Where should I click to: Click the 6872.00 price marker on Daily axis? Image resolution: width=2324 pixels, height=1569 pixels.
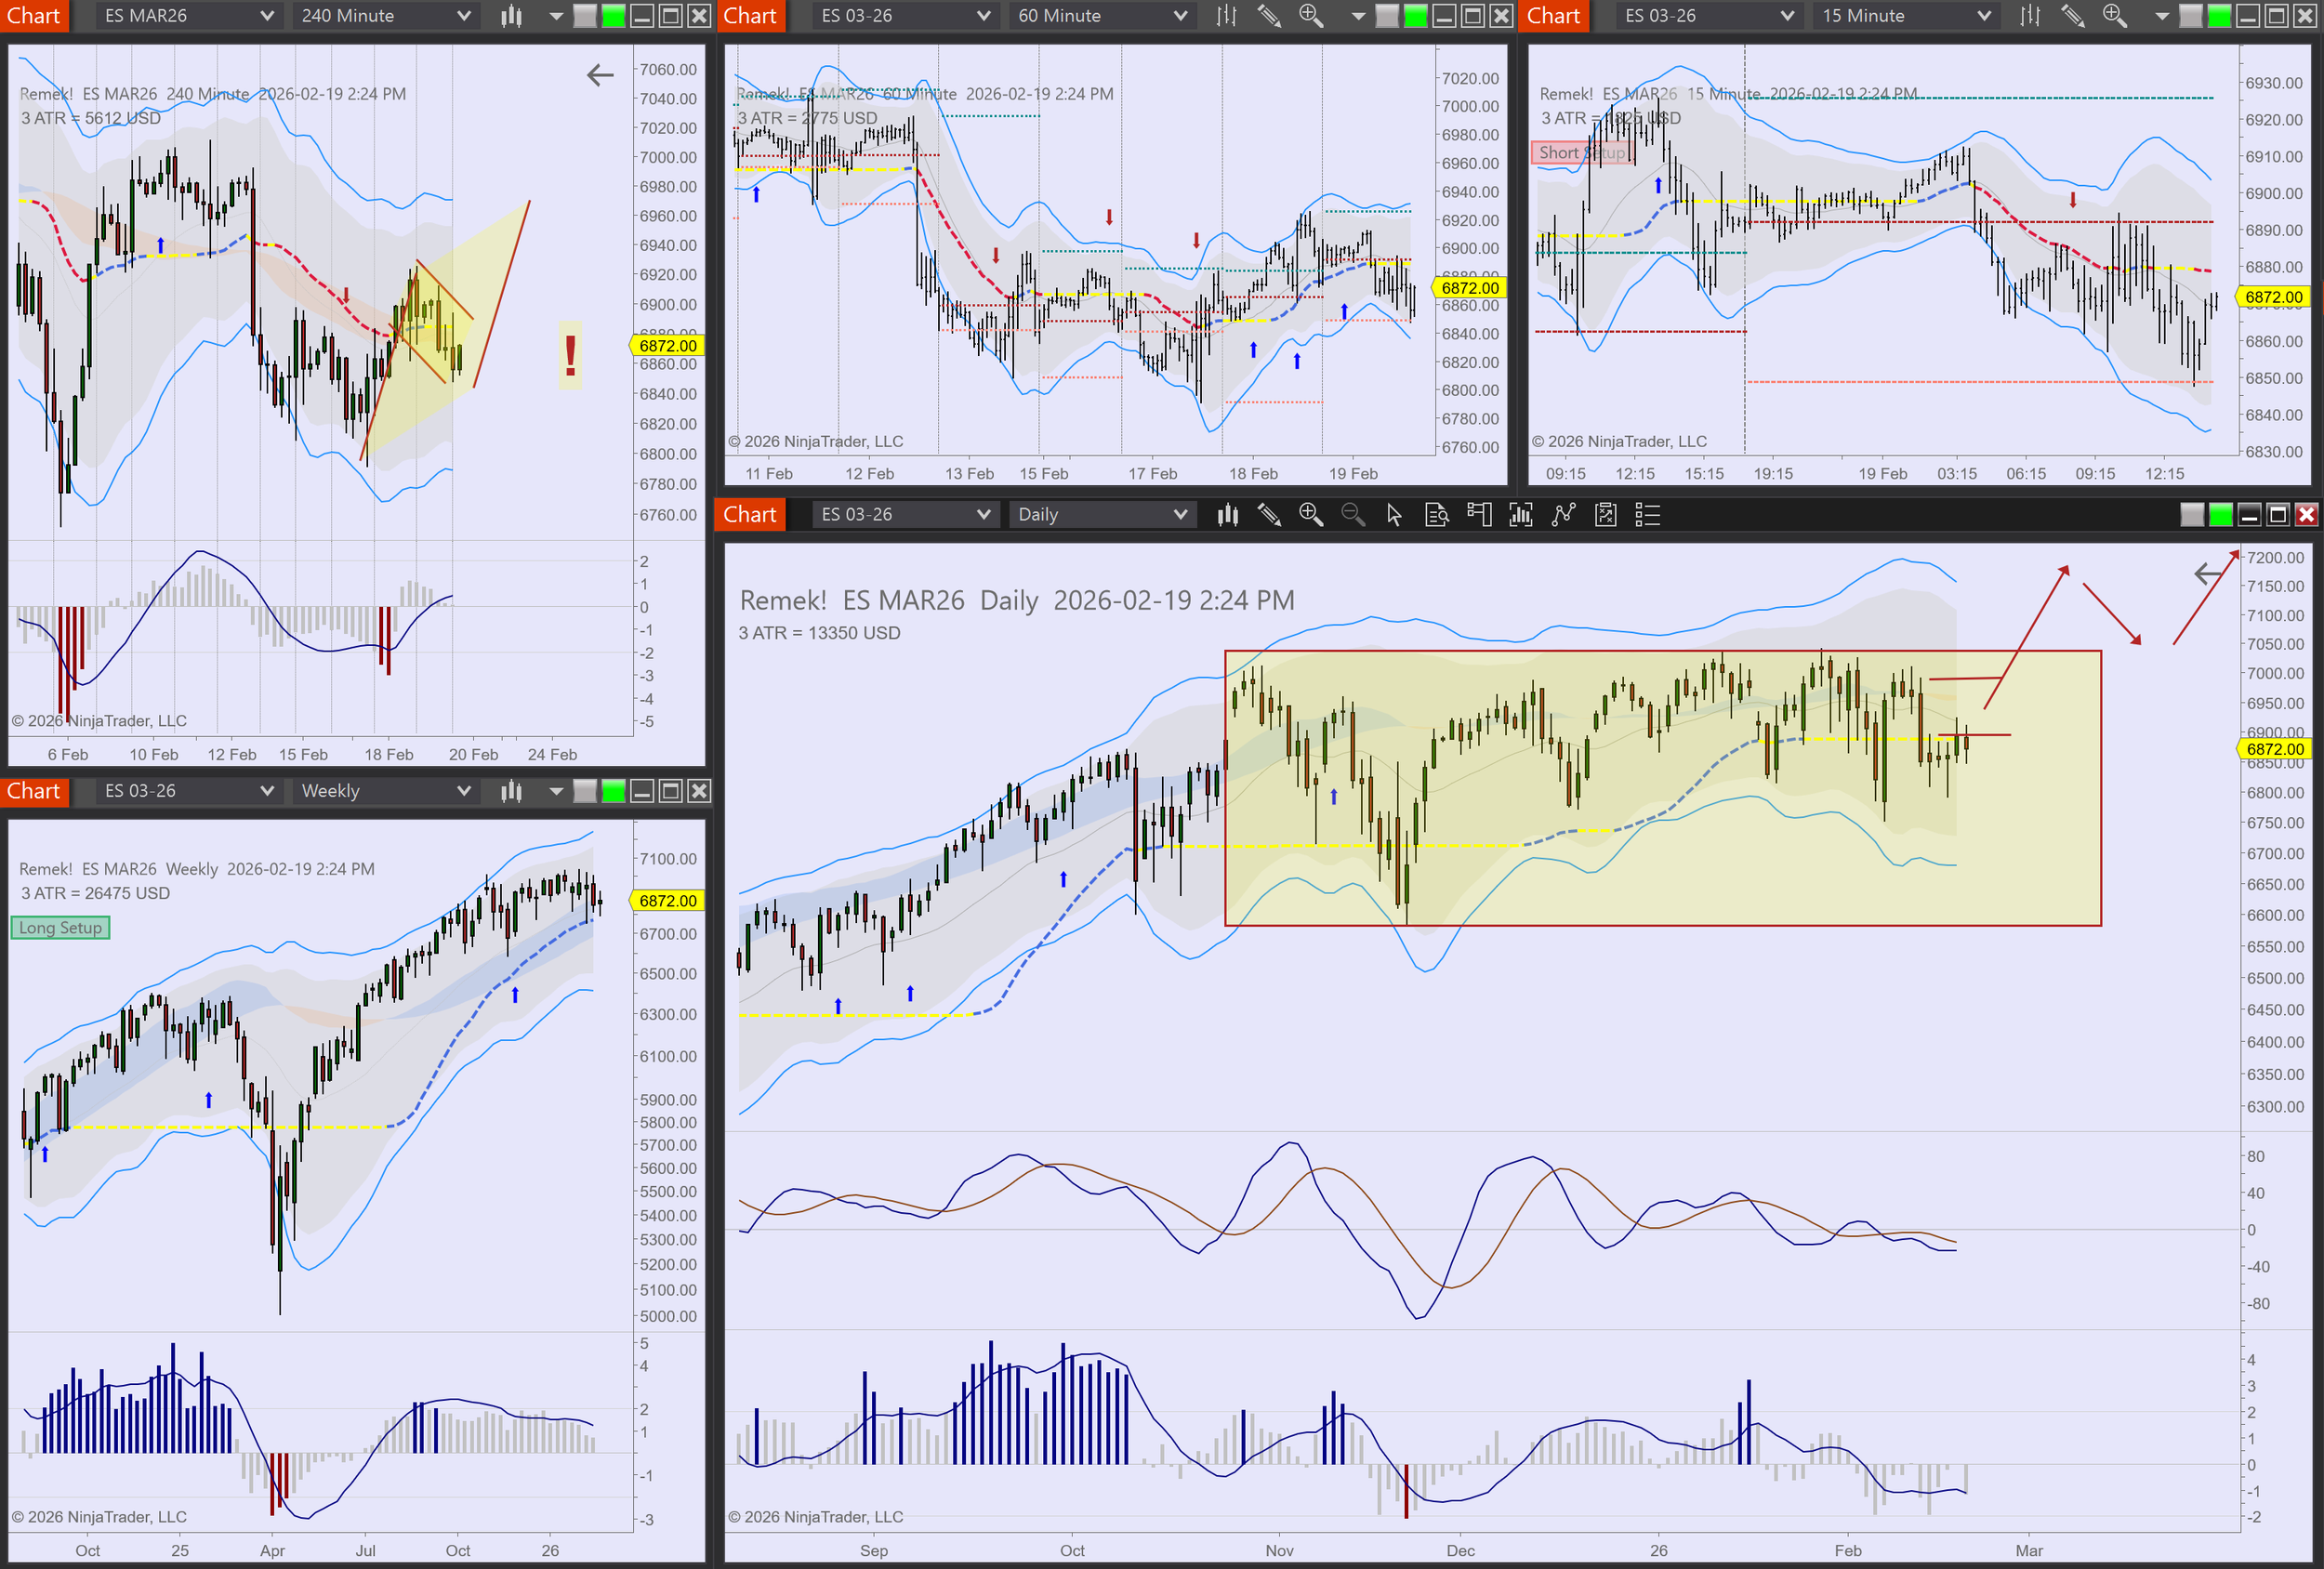(2274, 749)
